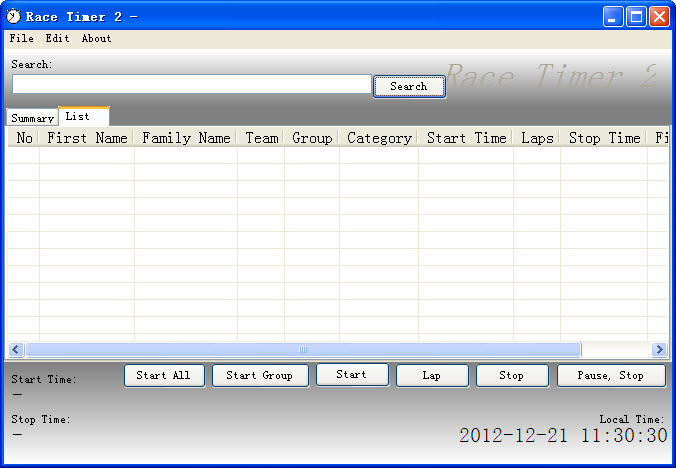This screenshot has height=468, width=676.
Task: Click the Team column header
Action: 261,138
